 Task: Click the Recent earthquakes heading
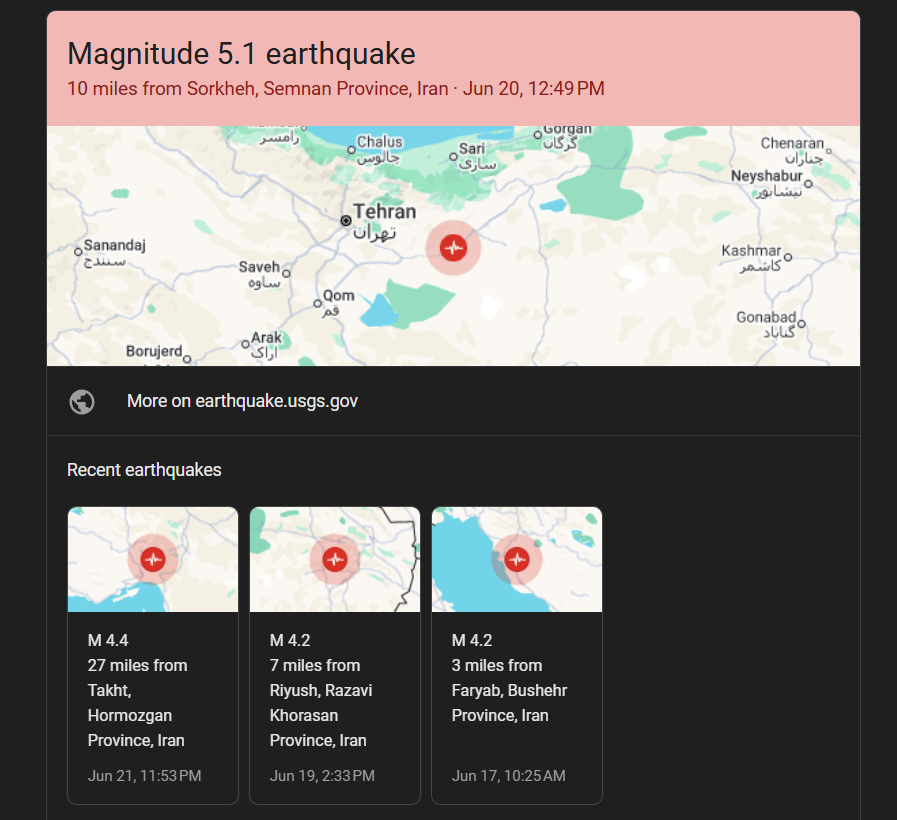pos(144,470)
